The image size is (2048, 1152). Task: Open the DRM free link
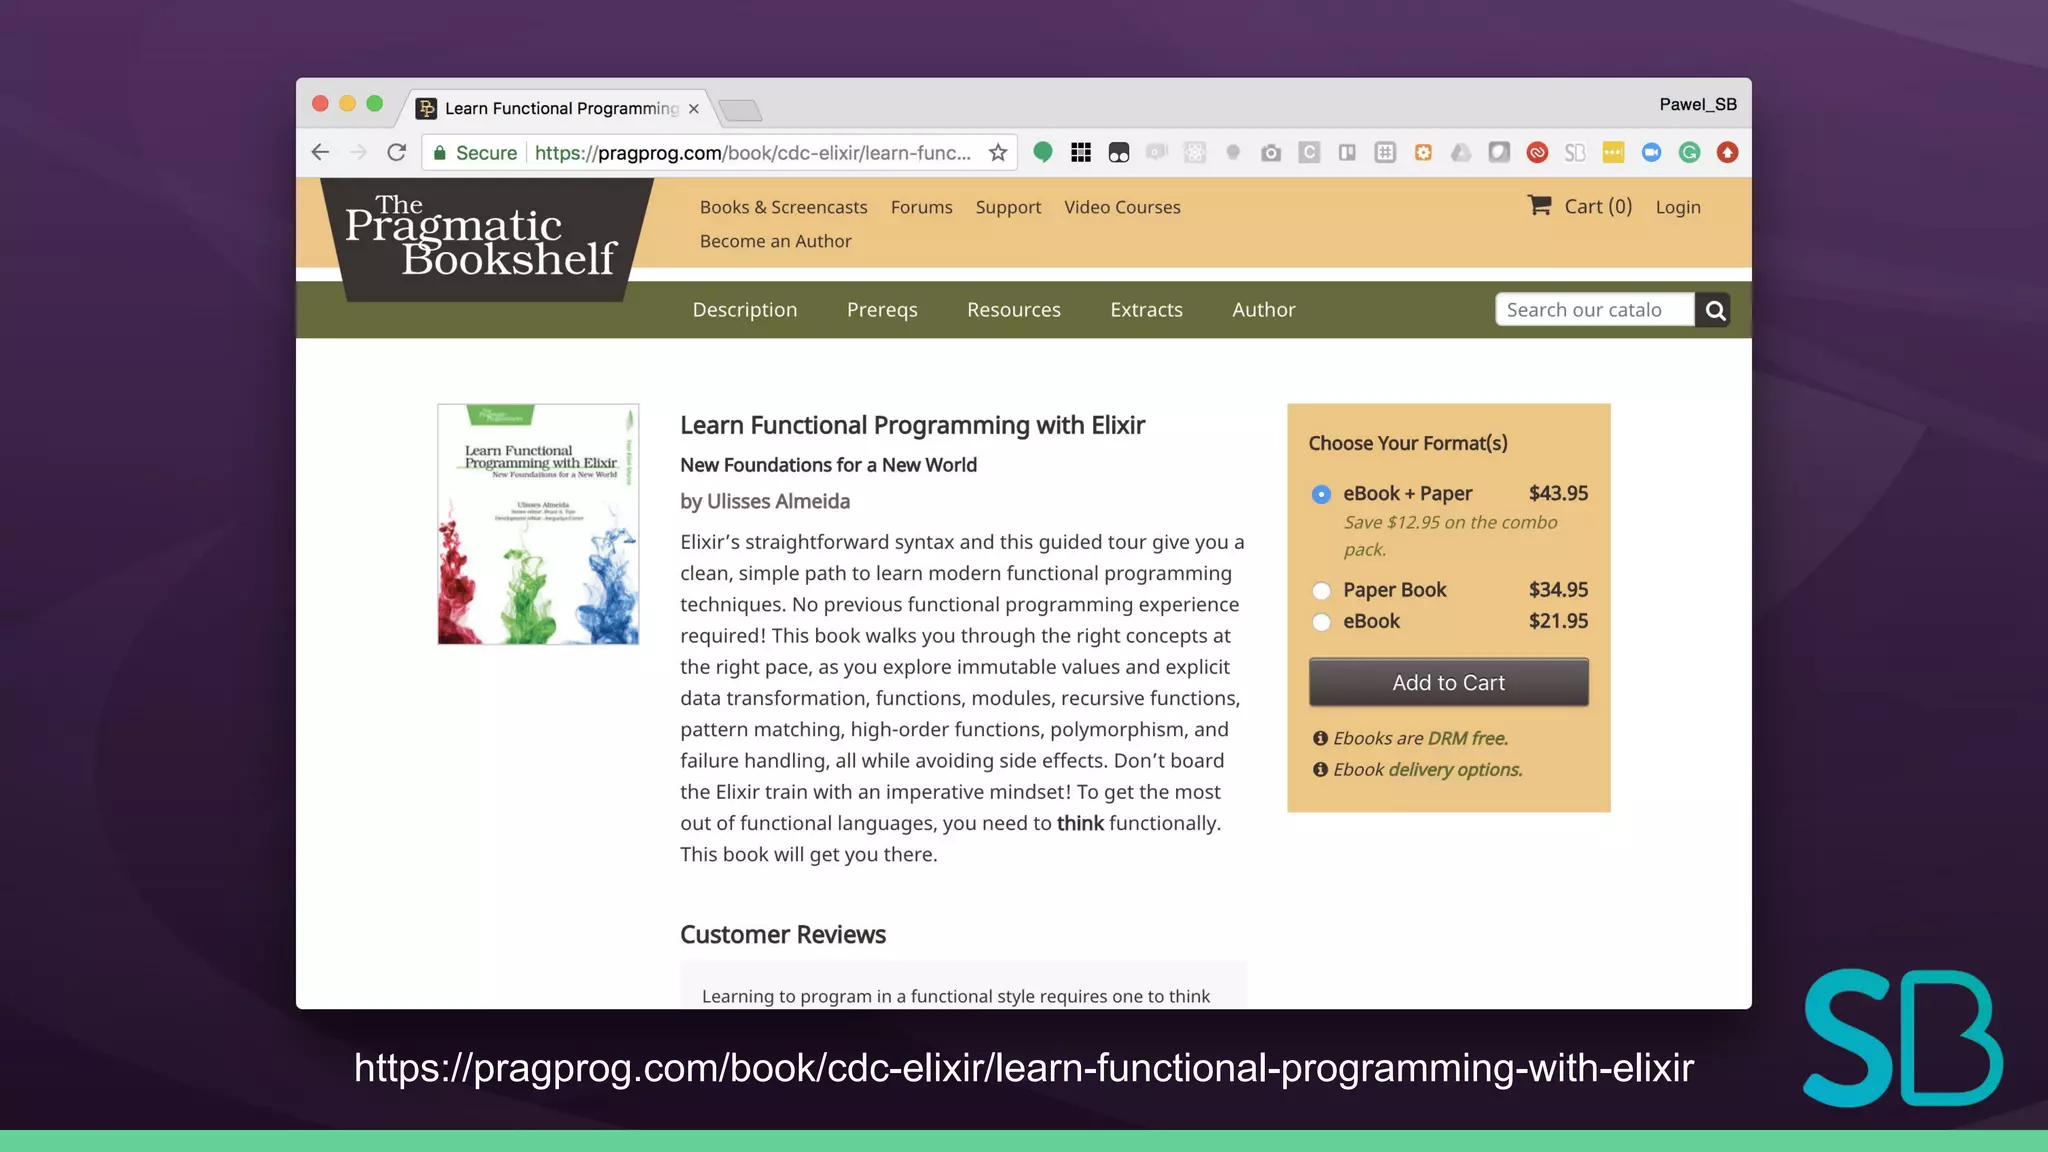(x=1468, y=738)
